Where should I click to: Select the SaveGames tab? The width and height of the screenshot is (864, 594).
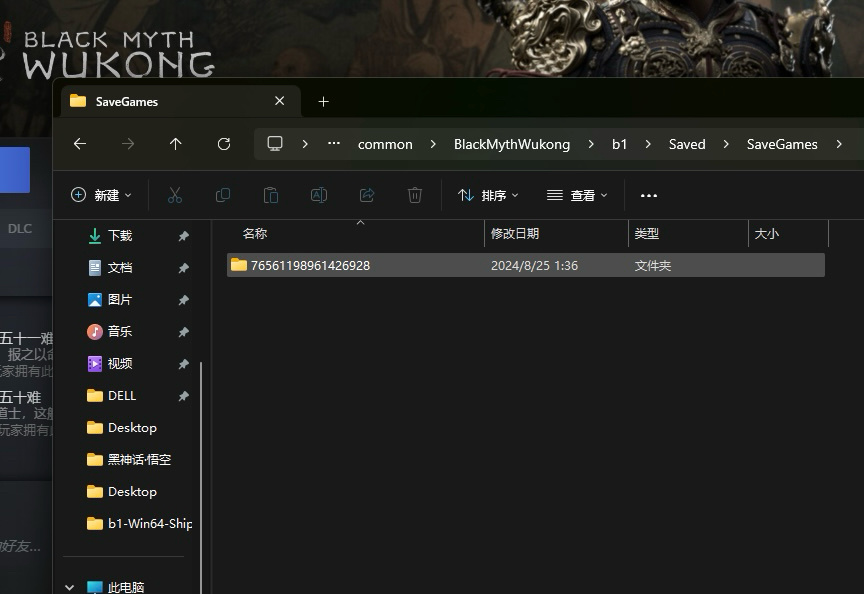pos(181,101)
